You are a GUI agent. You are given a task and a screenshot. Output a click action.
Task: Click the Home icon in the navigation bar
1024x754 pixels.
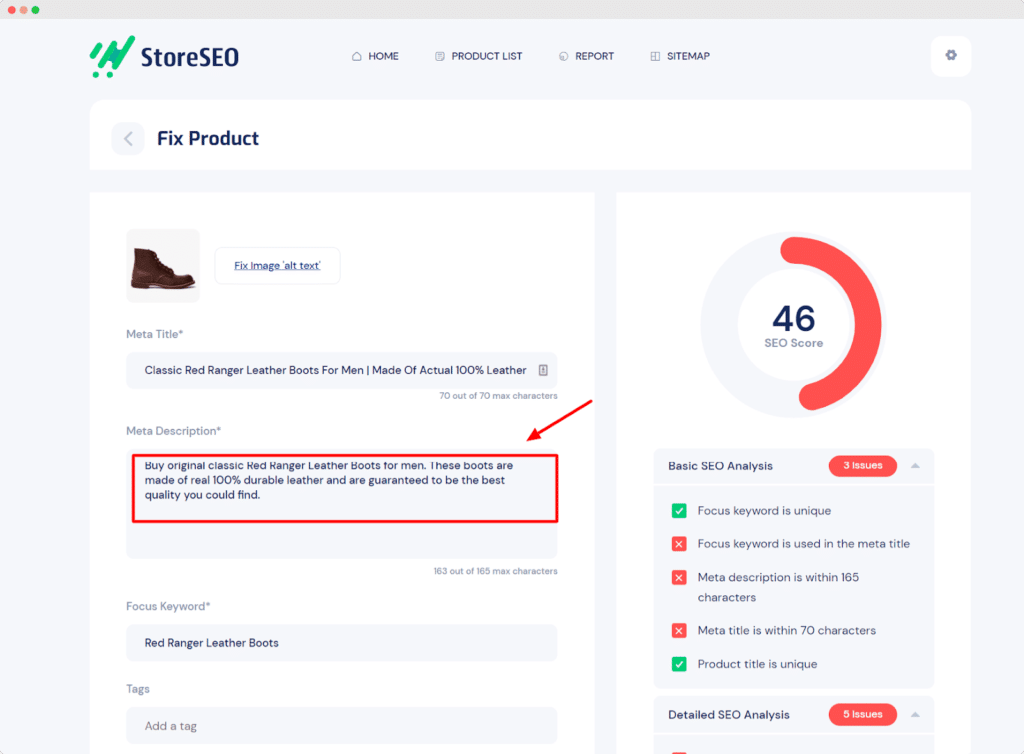pyautogui.click(x=357, y=56)
